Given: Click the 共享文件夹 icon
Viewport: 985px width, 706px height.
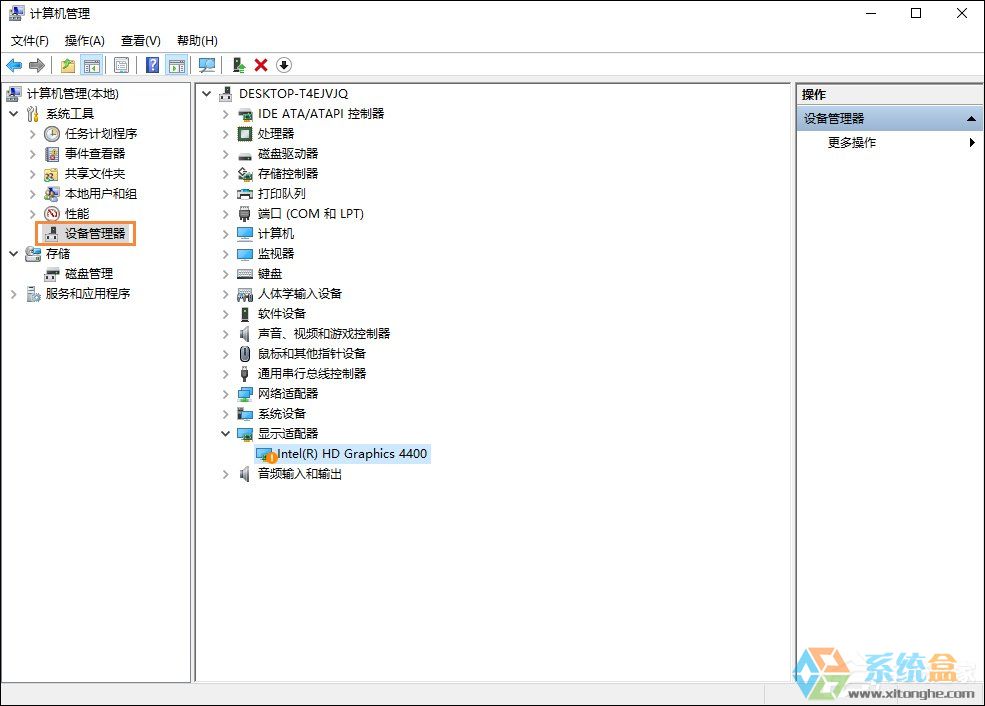Looking at the screenshot, I should pyautogui.click(x=52, y=174).
